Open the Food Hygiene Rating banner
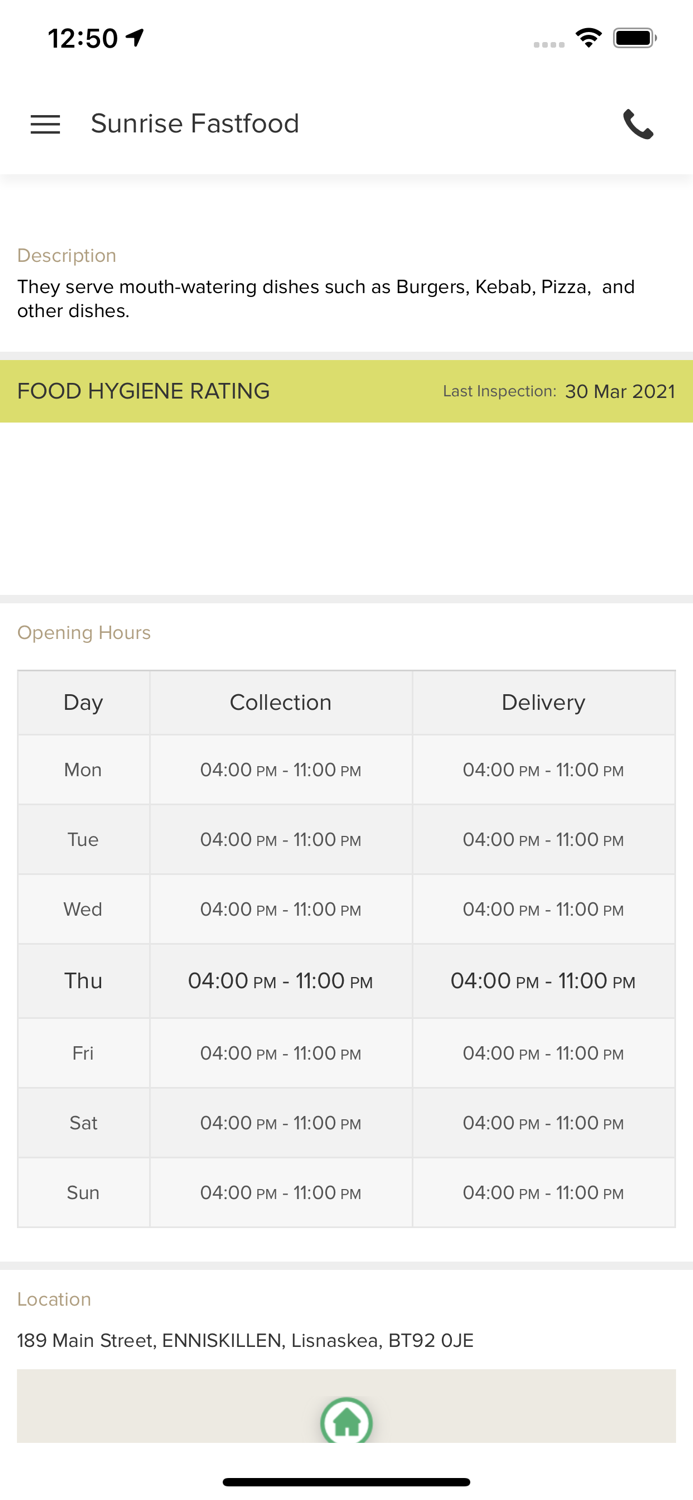Screen dimensions: 693x1500 [144, 391]
